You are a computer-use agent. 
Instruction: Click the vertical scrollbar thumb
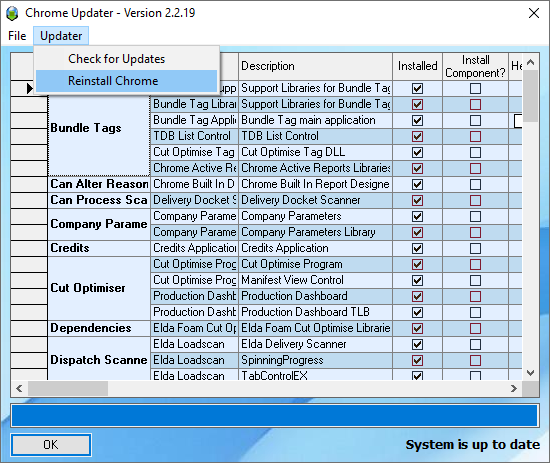coord(530,96)
